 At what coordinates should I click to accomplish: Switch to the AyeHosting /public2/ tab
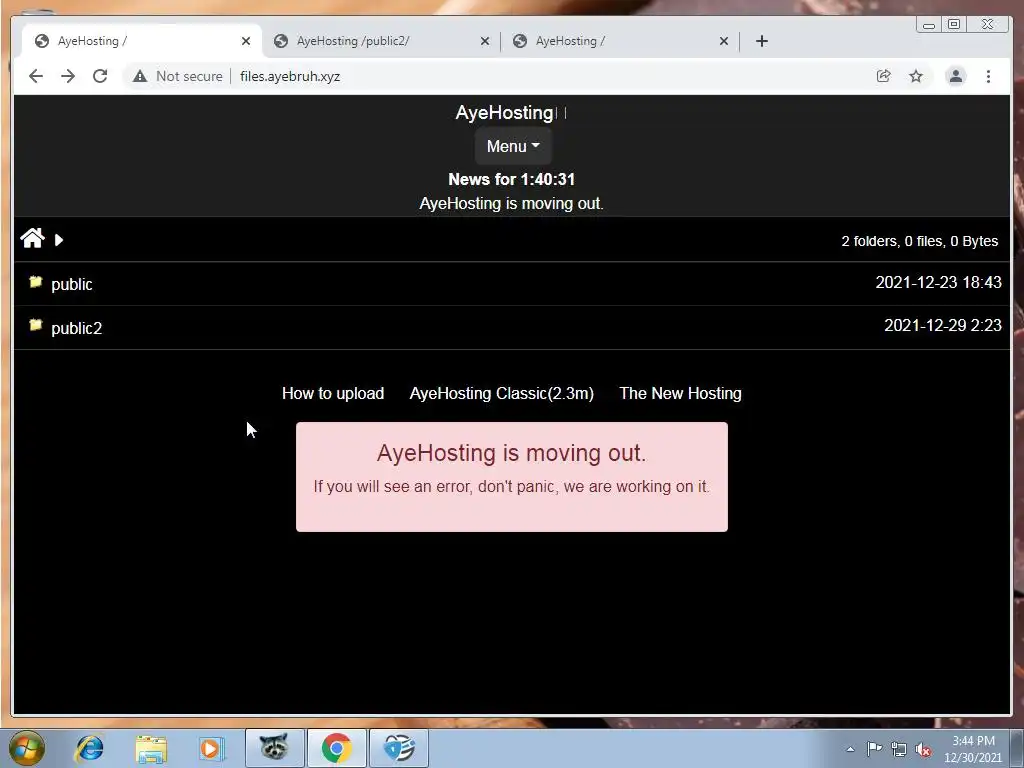point(381,41)
